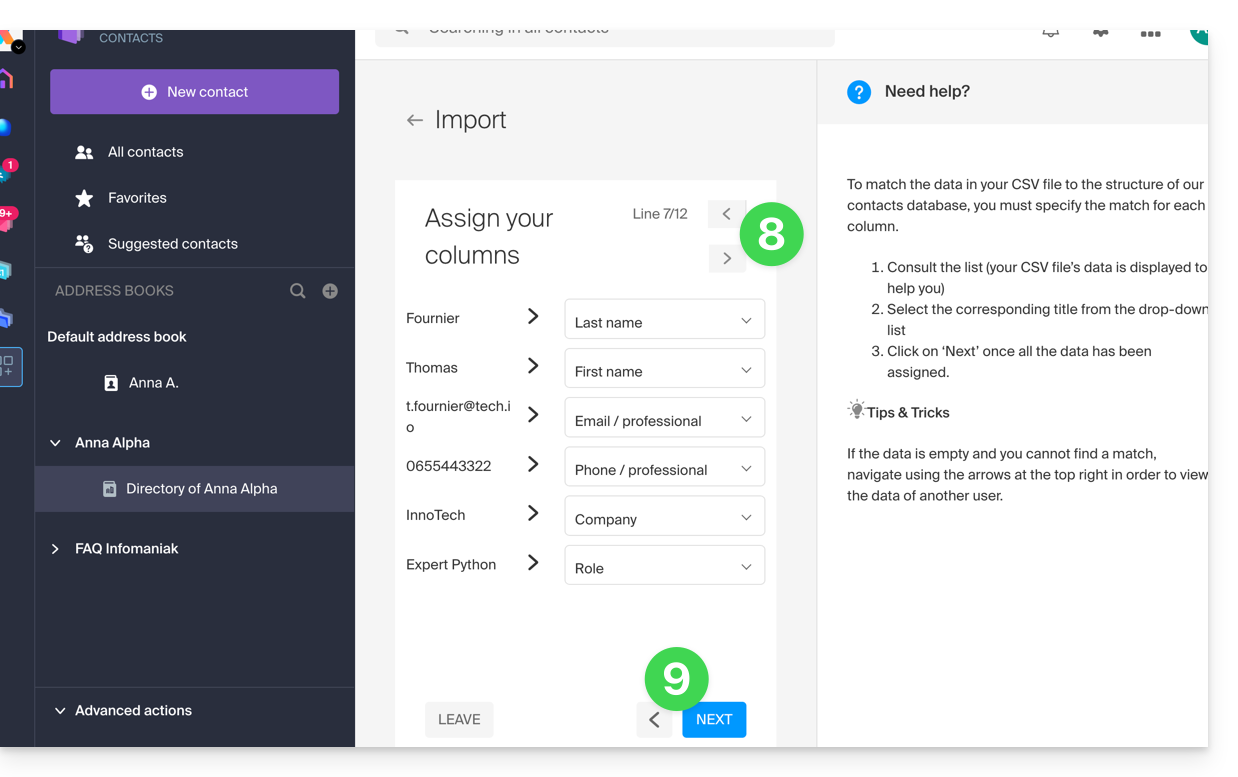This screenshot has height=777, width=1238.
Task: Open the Company column dropdown
Action: (x=664, y=517)
